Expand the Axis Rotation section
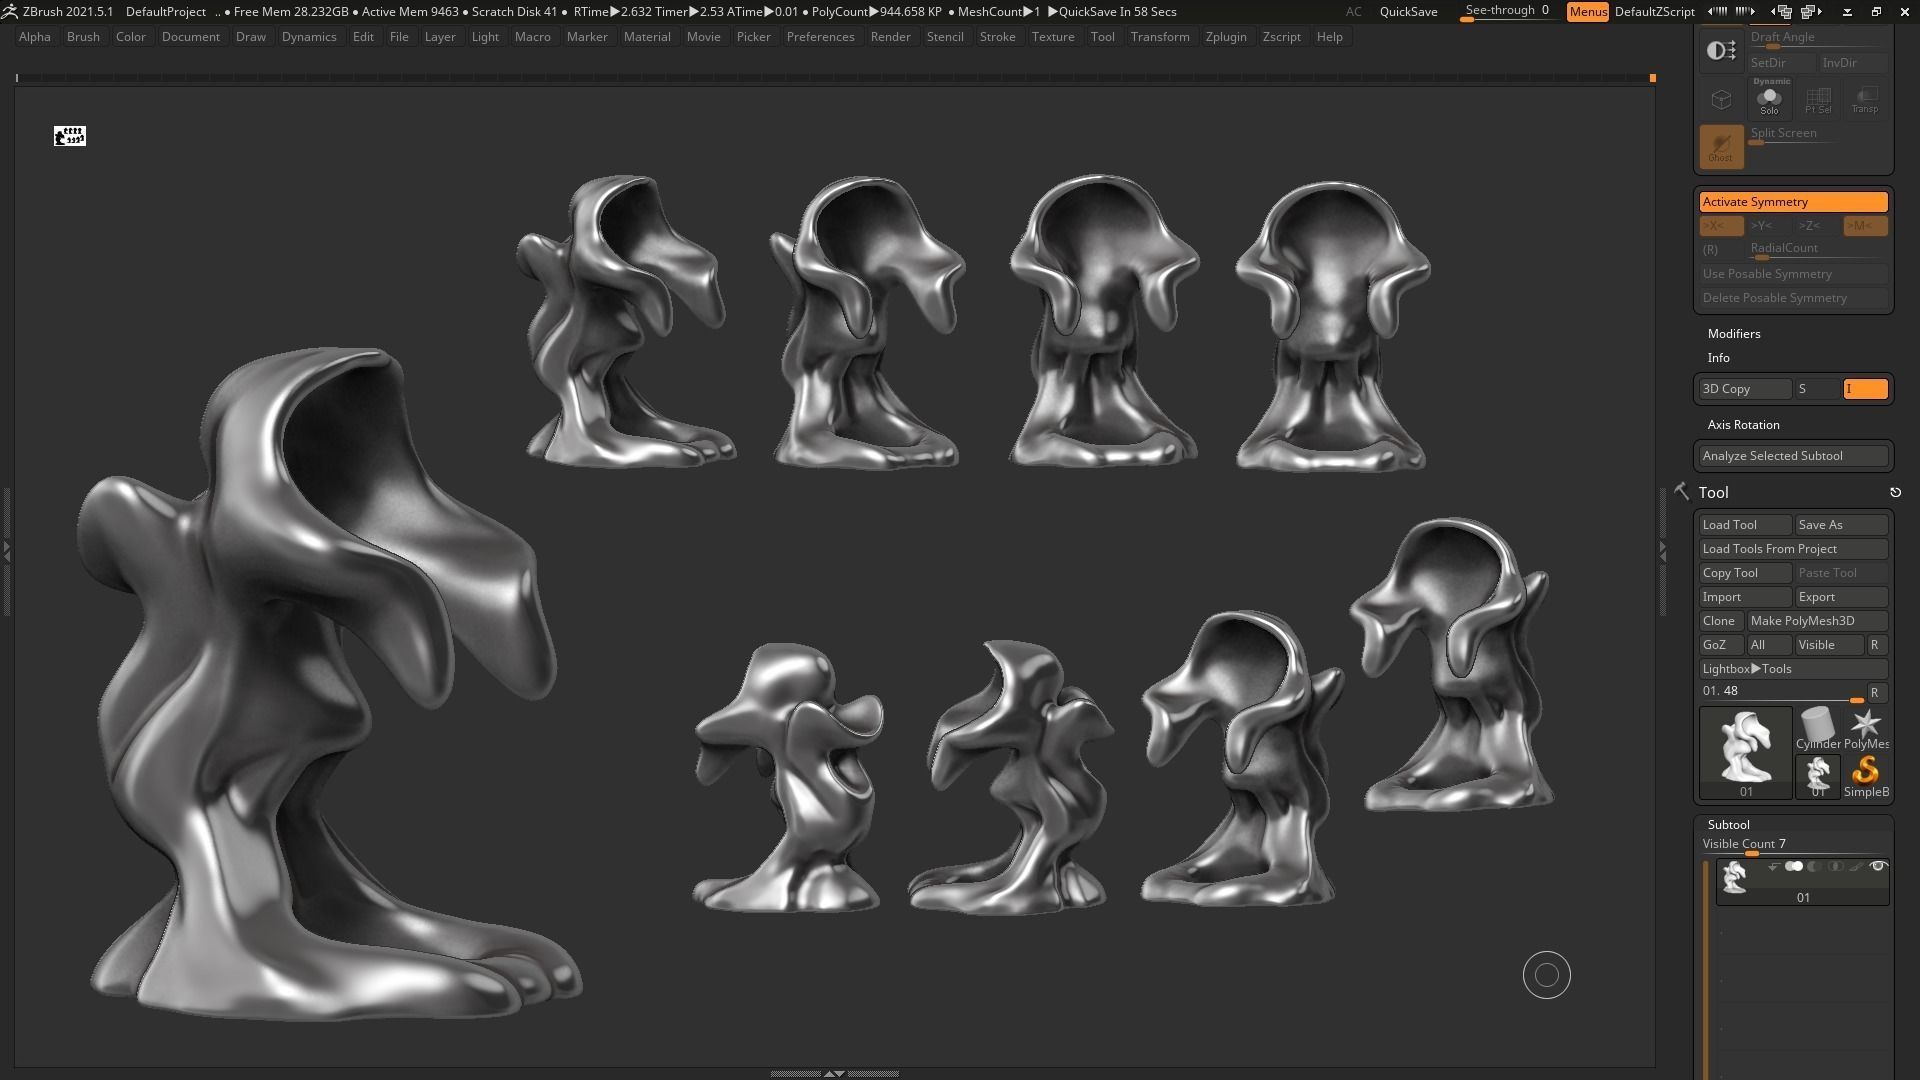This screenshot has height=1080, width=1920. tap(1742, 425)
